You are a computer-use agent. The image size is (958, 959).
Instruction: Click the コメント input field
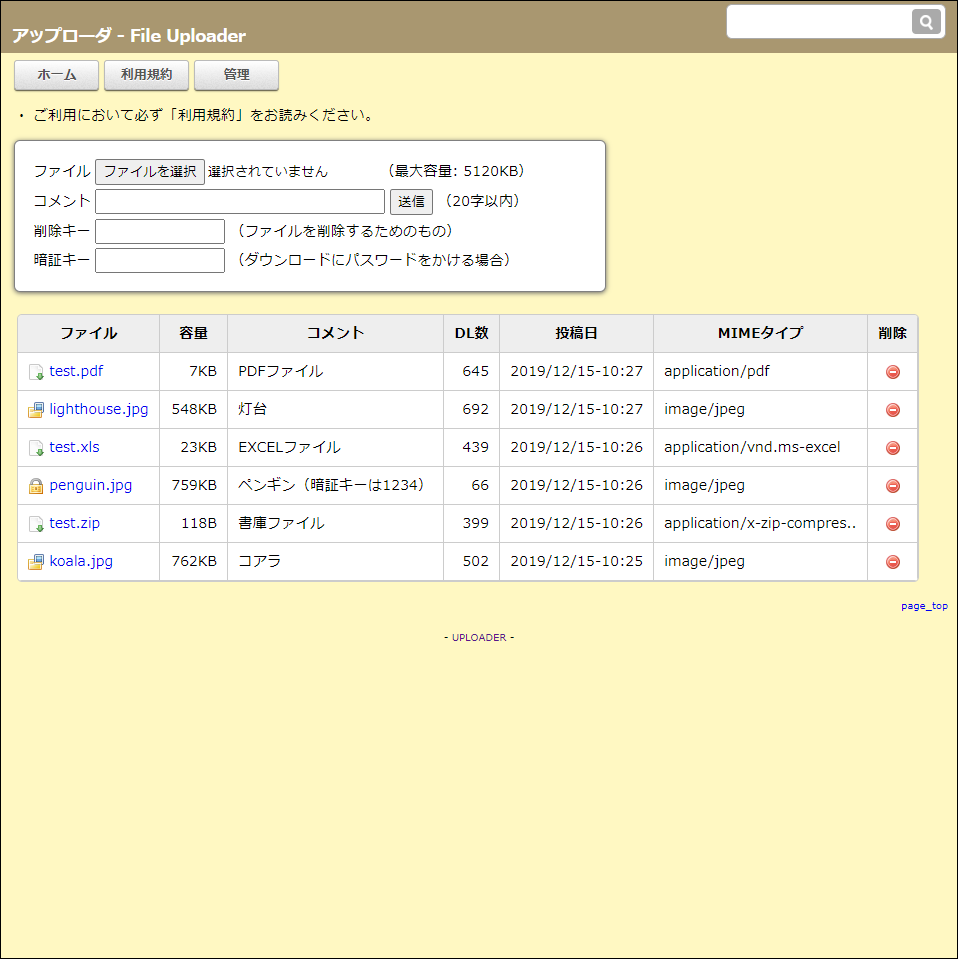pyautogui.click(x=240, y=201)
